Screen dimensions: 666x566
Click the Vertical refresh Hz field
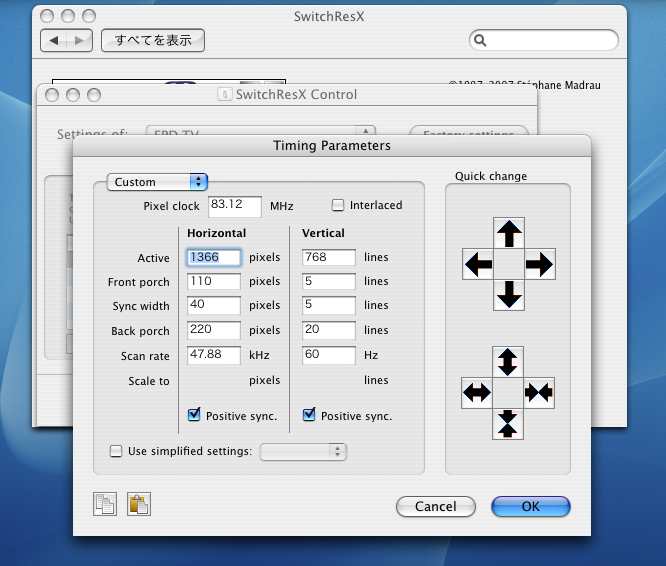point(329,355)
